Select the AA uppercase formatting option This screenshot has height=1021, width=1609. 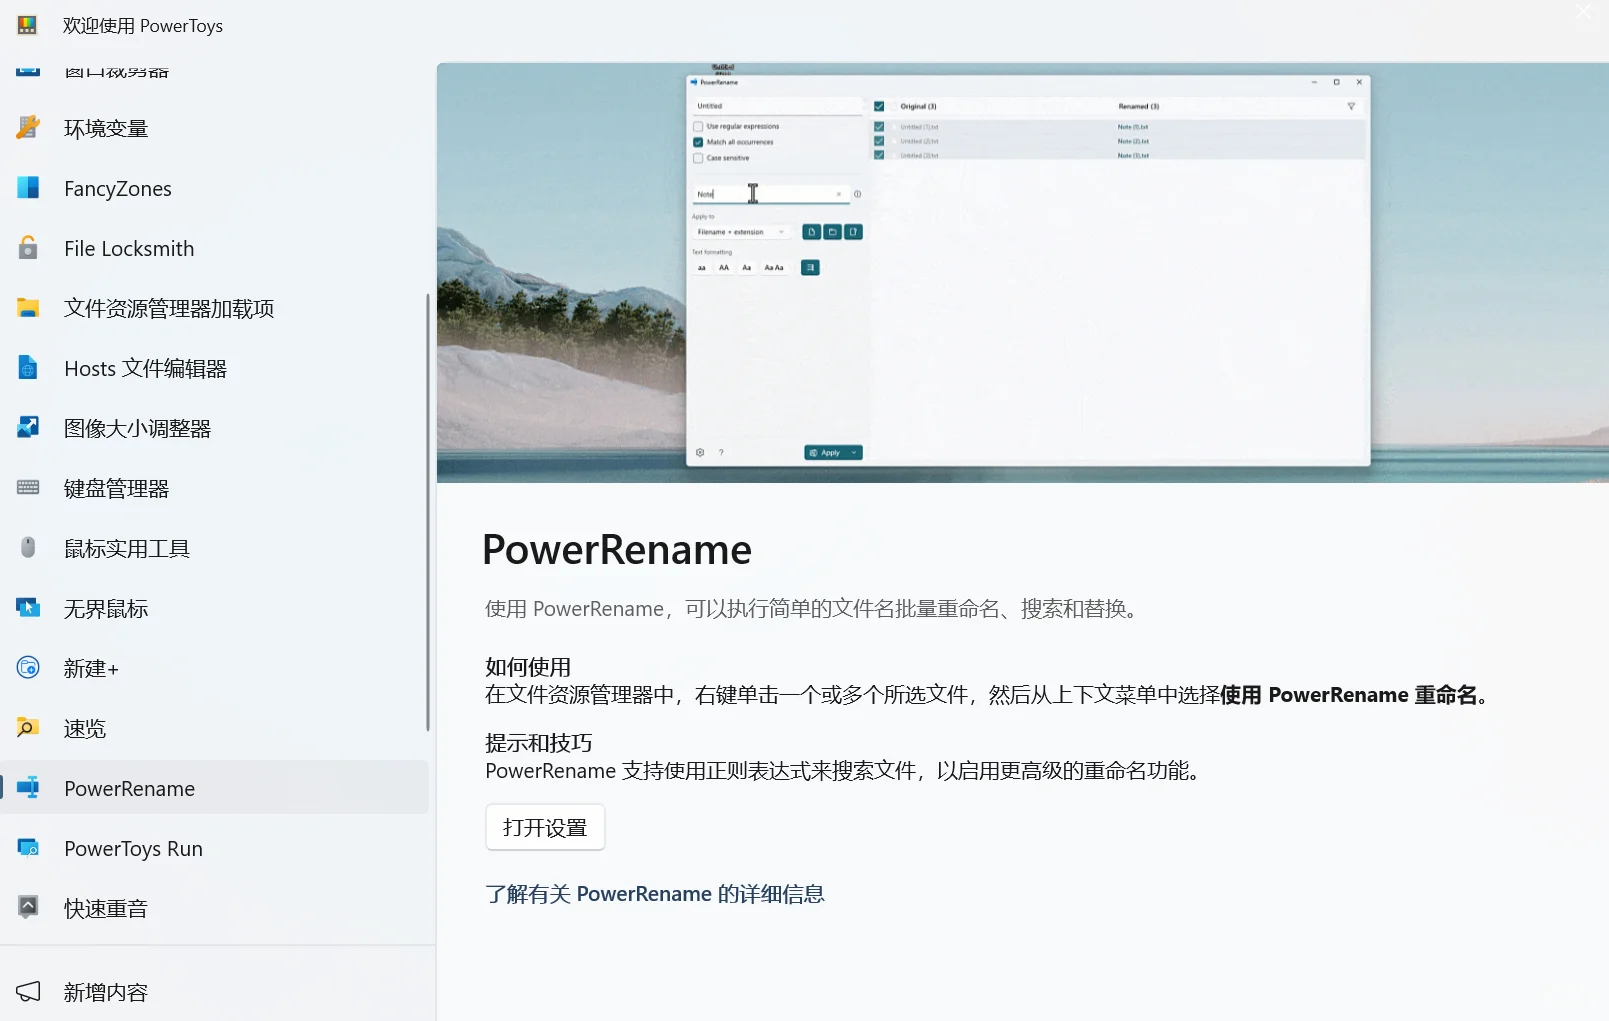point(724,268)
